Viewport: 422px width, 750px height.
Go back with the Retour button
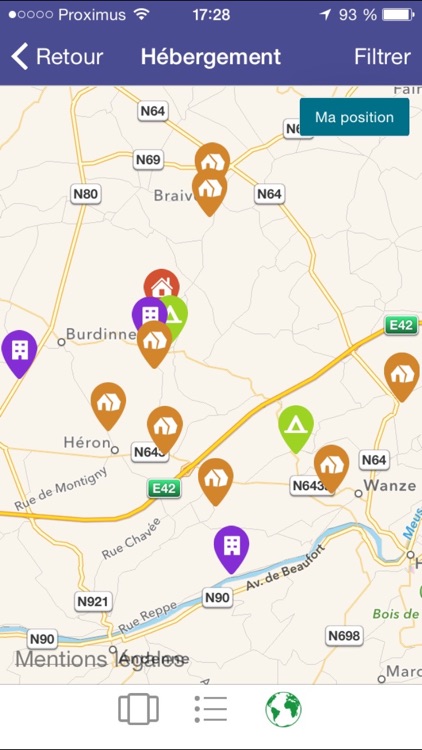click(57, 56)
